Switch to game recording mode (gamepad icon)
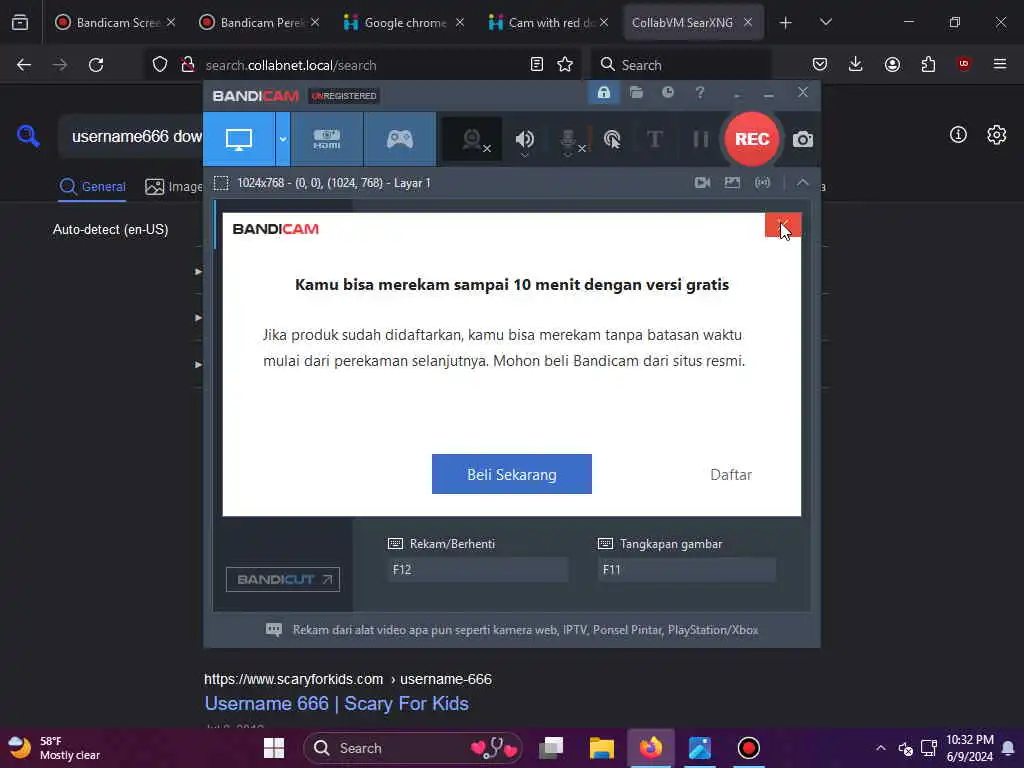Screen dimensions: 1024x768 pyautogui.click(x=400, y=139)
